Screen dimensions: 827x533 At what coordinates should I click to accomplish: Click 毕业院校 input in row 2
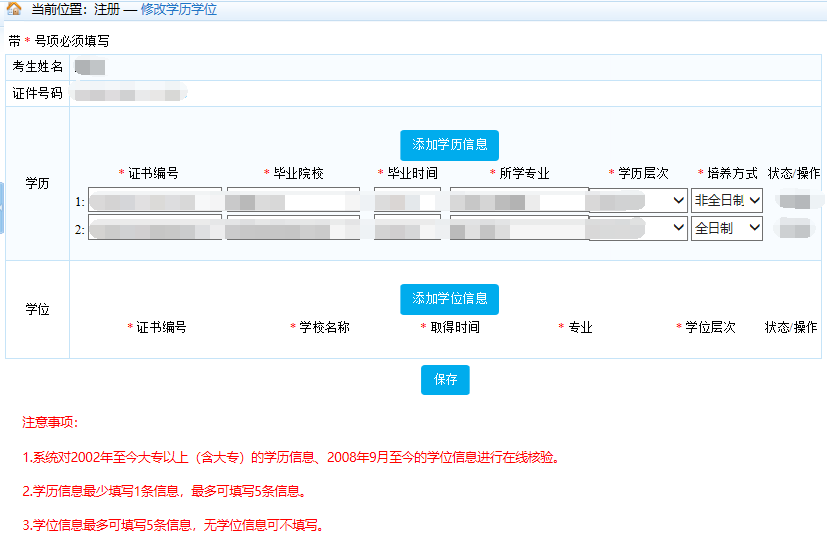[x=292, y=228]
